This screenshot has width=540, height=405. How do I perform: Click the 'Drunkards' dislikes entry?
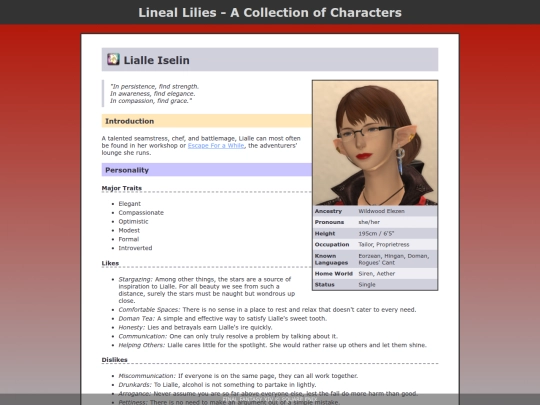pyautogui.click(x=217, y=385)
